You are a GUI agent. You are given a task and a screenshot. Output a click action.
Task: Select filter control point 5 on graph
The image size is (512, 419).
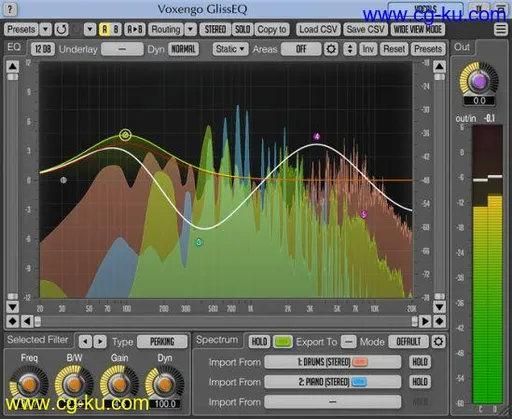pos(364,214)
